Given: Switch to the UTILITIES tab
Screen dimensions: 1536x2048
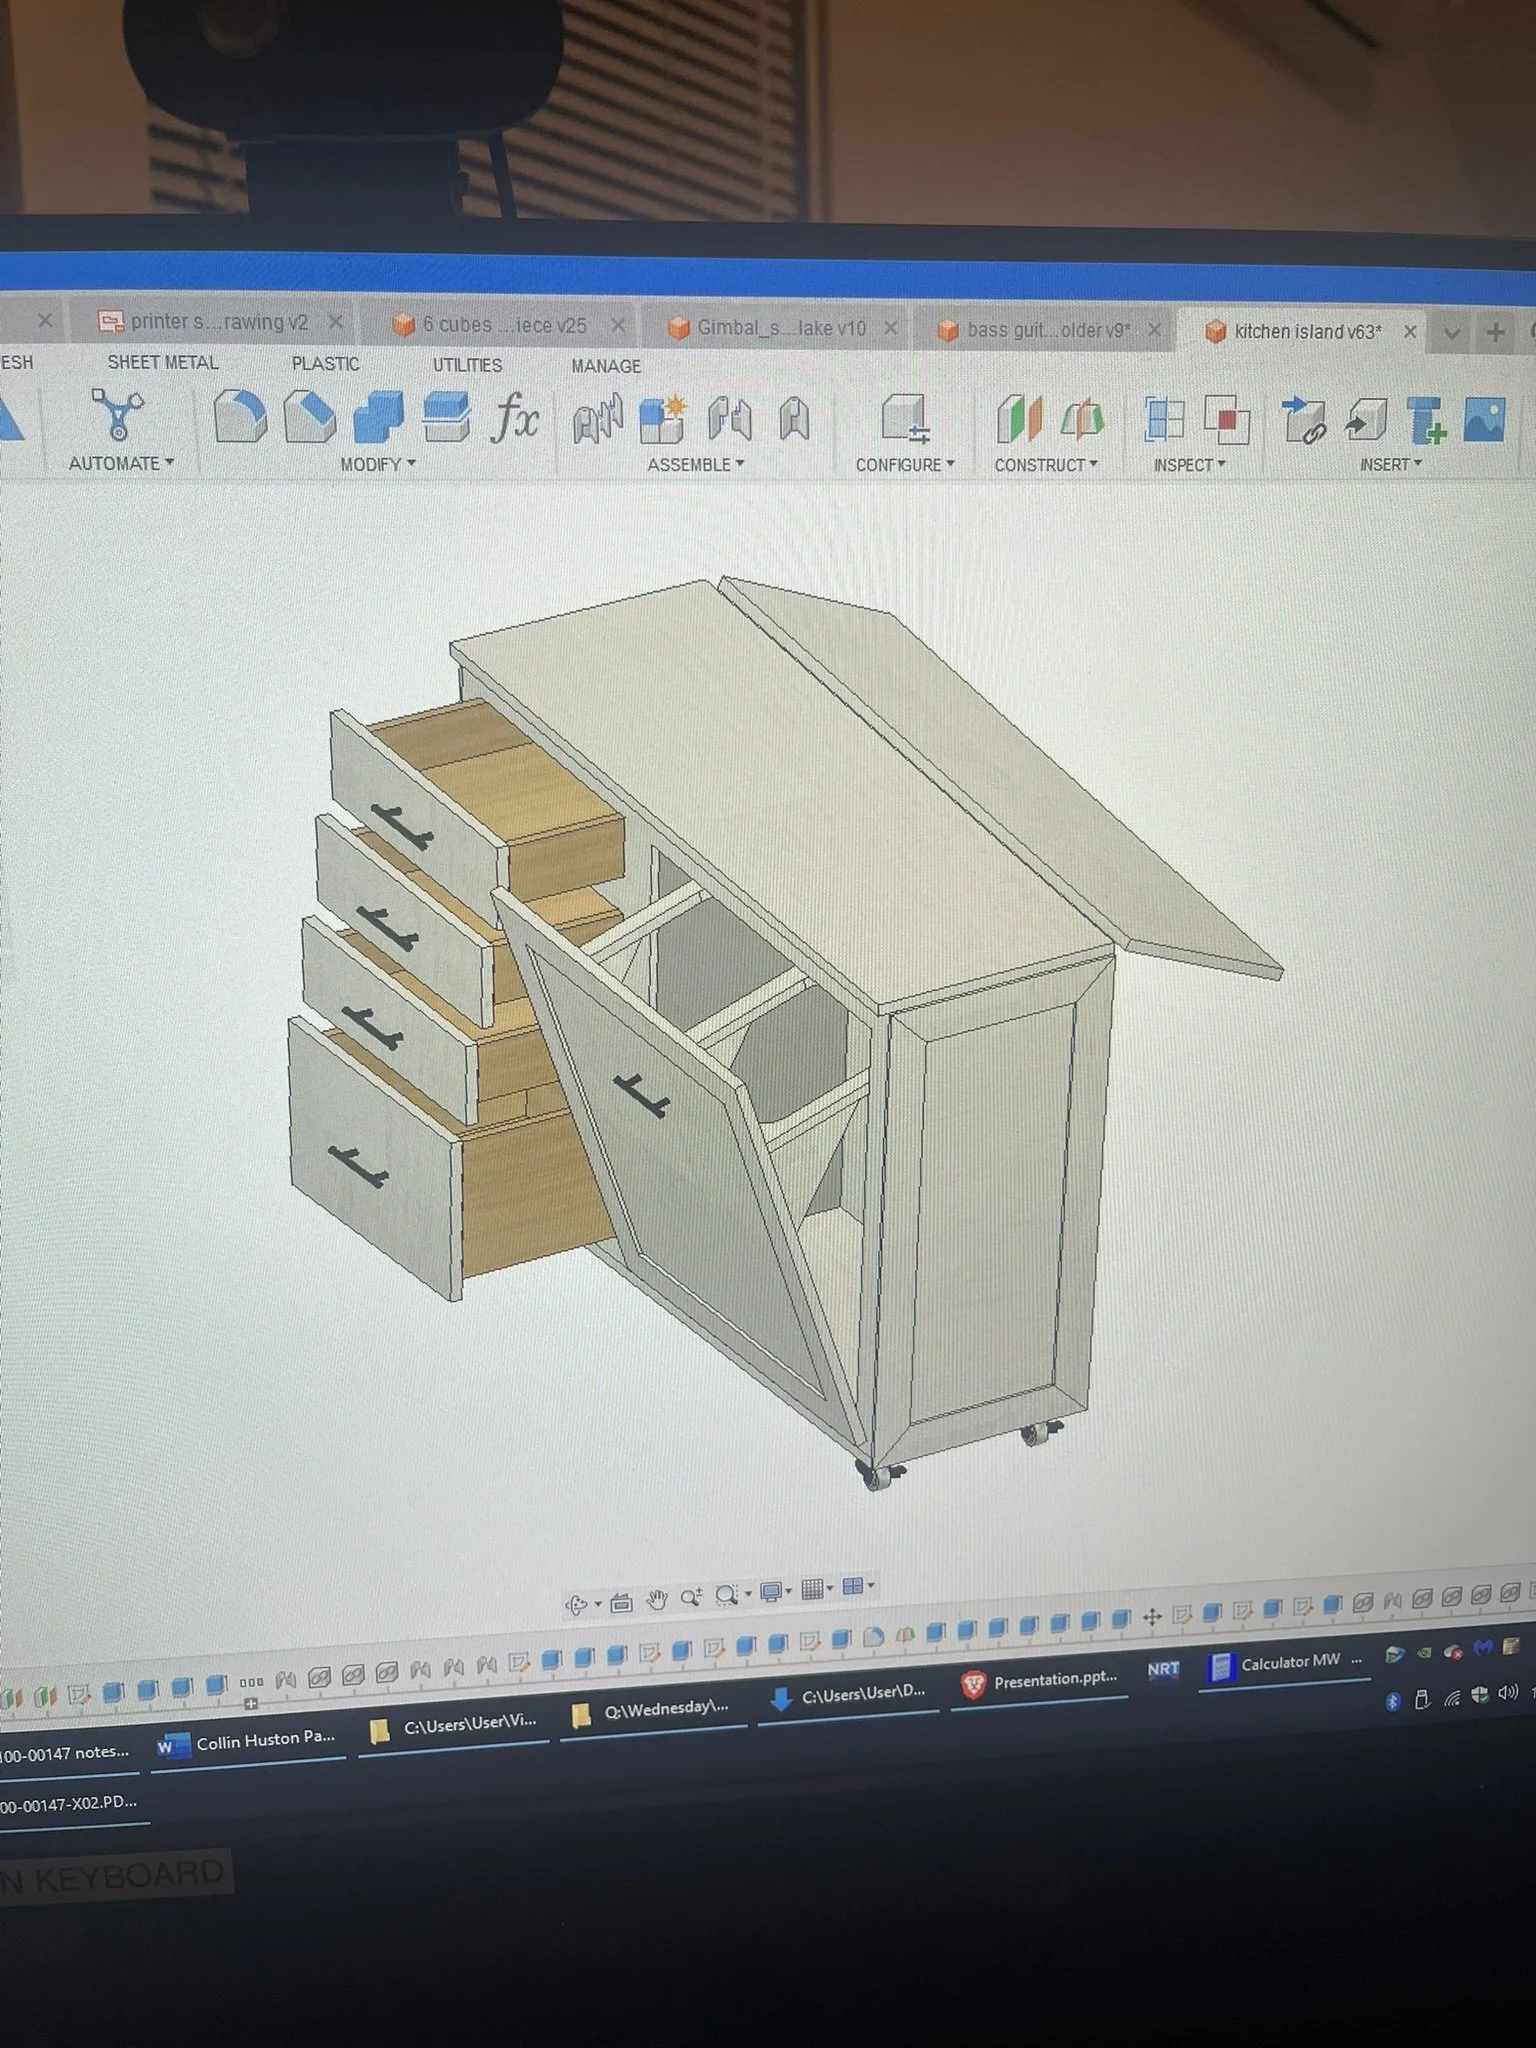Looking at the screenshot, I should coord(467,365).
